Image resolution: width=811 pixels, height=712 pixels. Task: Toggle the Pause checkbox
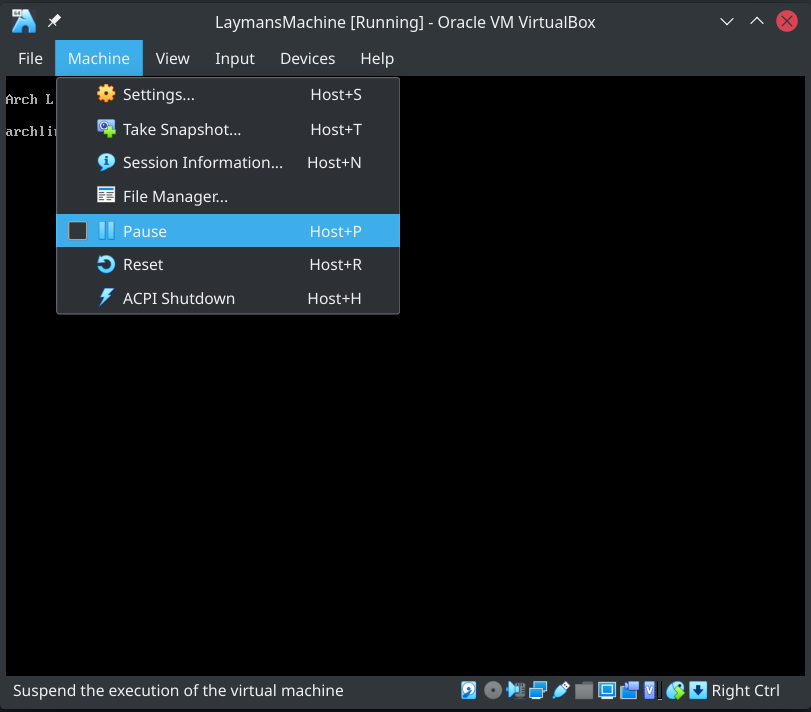click(x=78, y=231)
